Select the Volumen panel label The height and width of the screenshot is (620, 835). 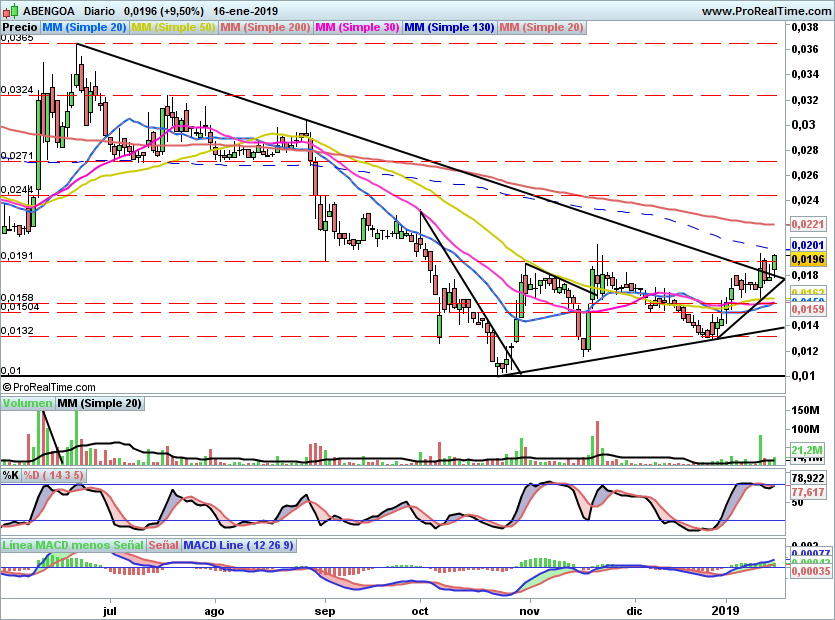click(28, 403)
